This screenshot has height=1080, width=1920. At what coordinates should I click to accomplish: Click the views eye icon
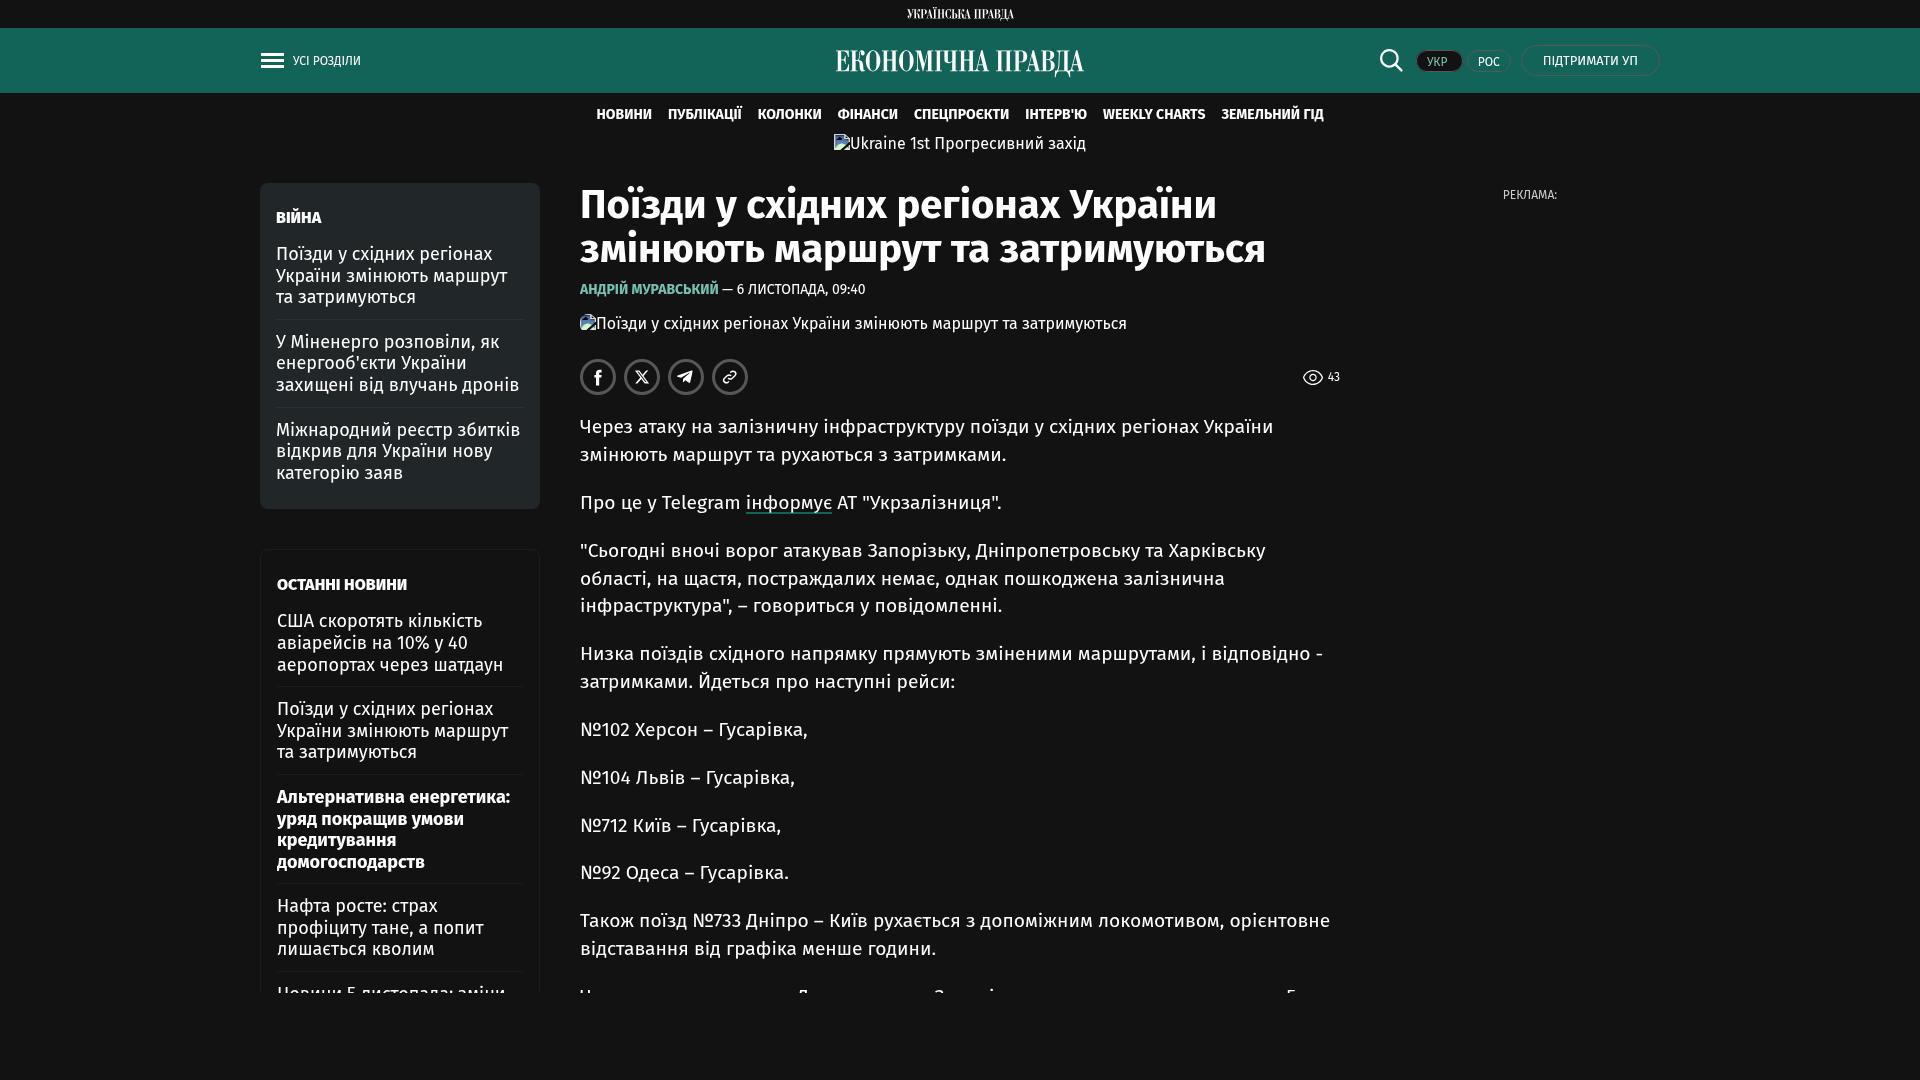tap(1312, 377)
